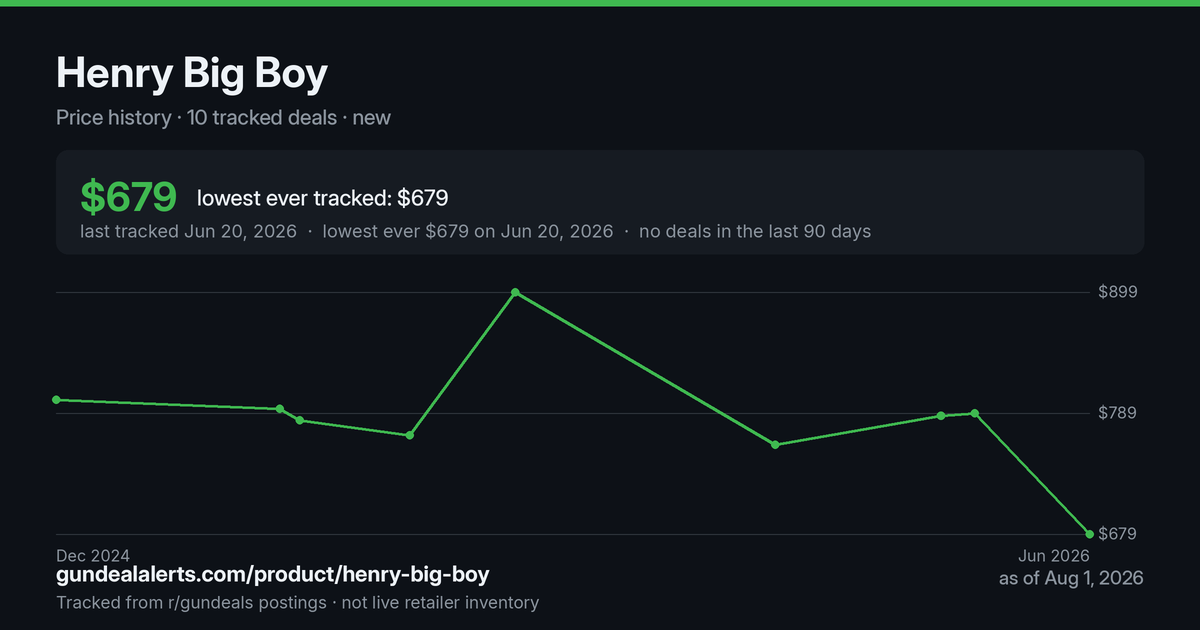Image resolution: width=1200 pixels, height=630 pixels.
Task: Click the $789 y-axis label
Action: tap(1117, 413)
